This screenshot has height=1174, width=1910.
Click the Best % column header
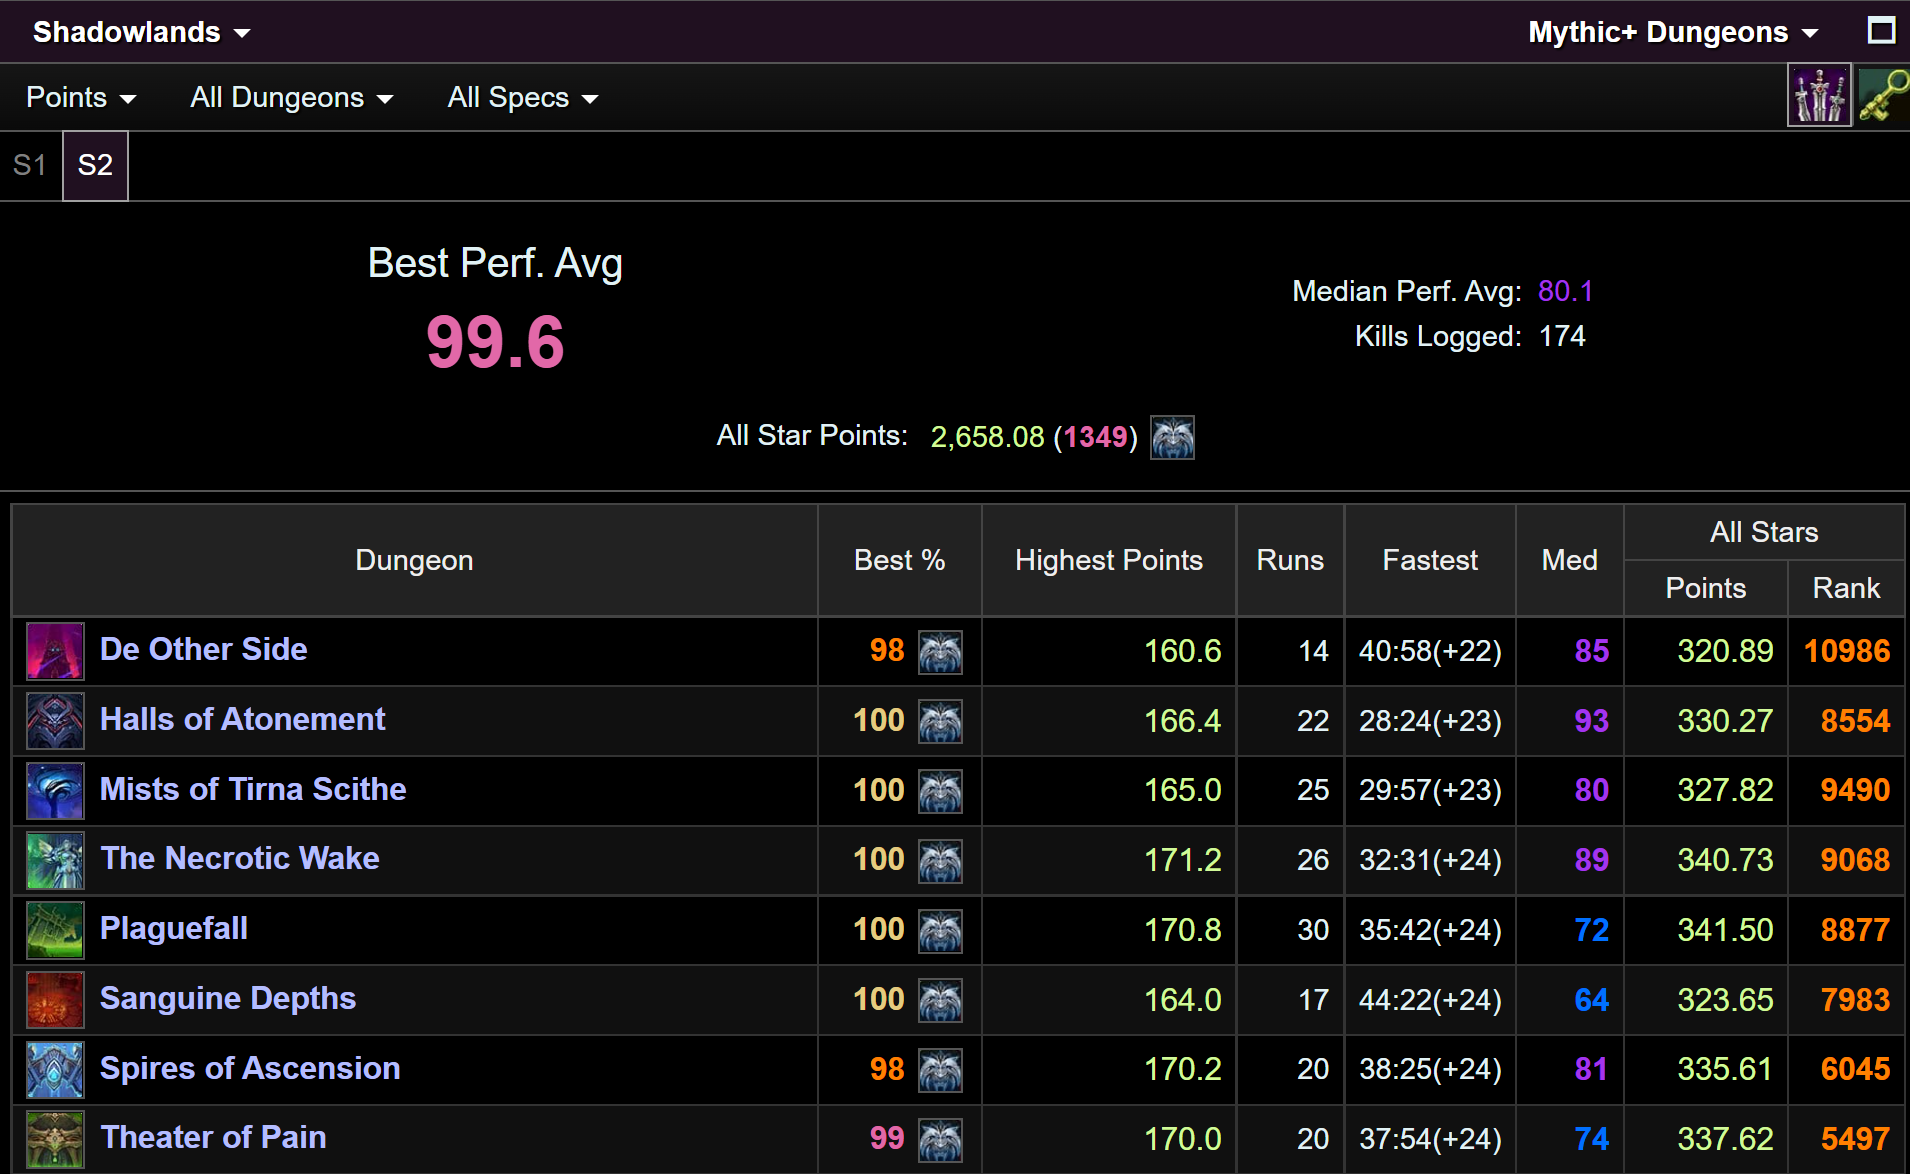[x=899, y=560]
